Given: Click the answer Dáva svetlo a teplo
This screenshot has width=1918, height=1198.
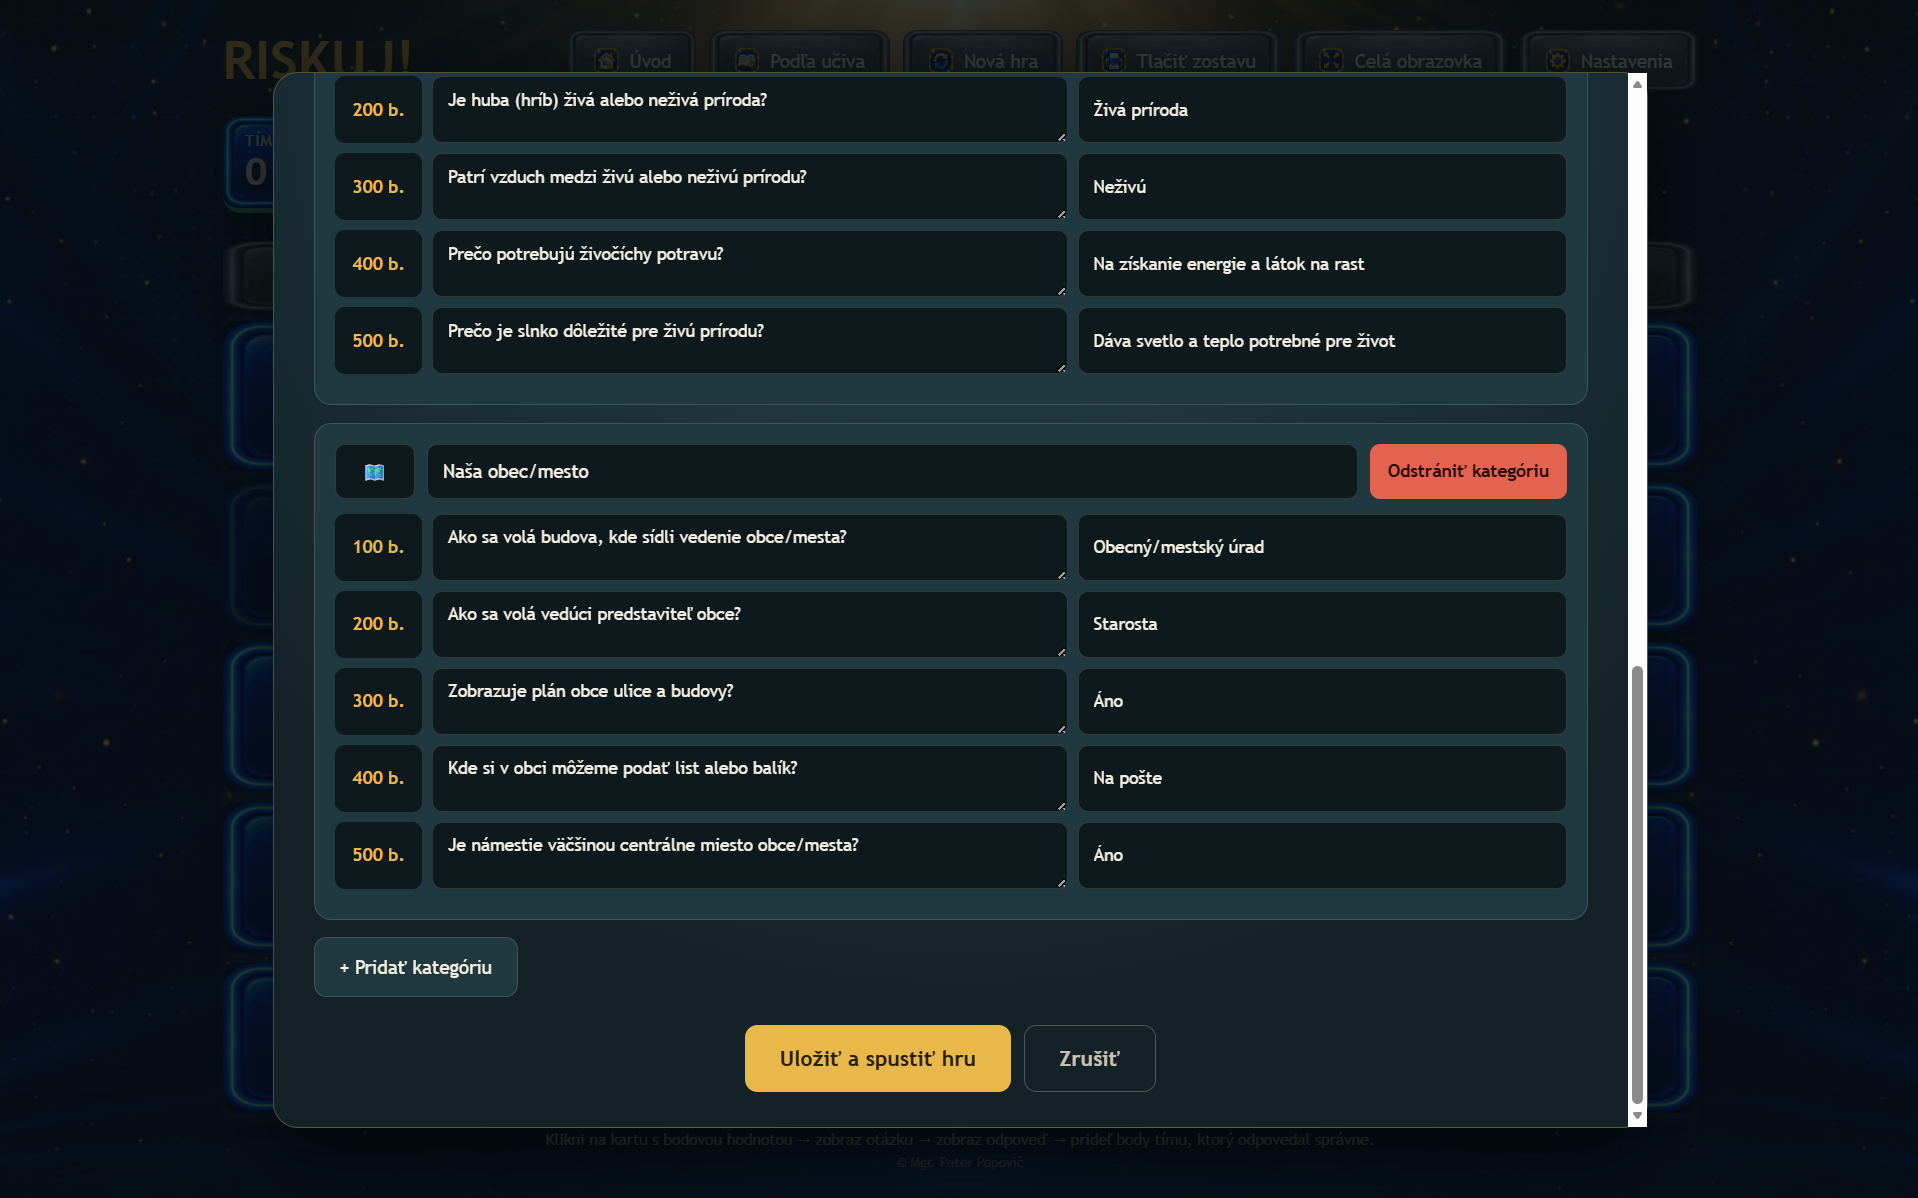Looking at the screenshot, I should click(x=1322, y=341).
